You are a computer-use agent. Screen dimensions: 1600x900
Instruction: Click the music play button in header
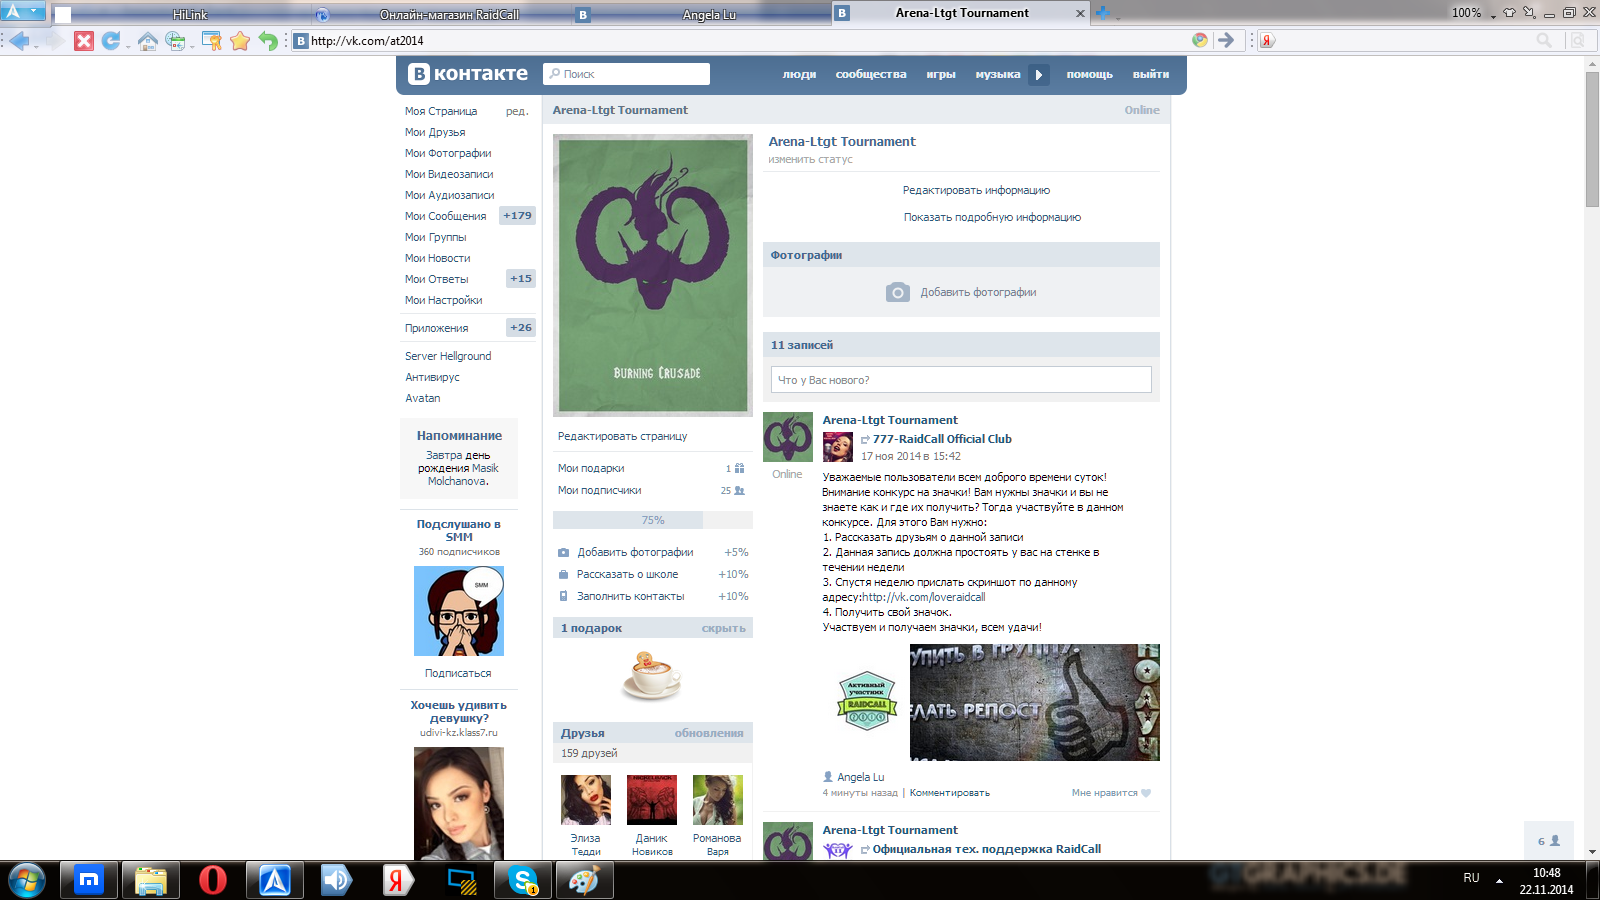(x=1039, y=75)
